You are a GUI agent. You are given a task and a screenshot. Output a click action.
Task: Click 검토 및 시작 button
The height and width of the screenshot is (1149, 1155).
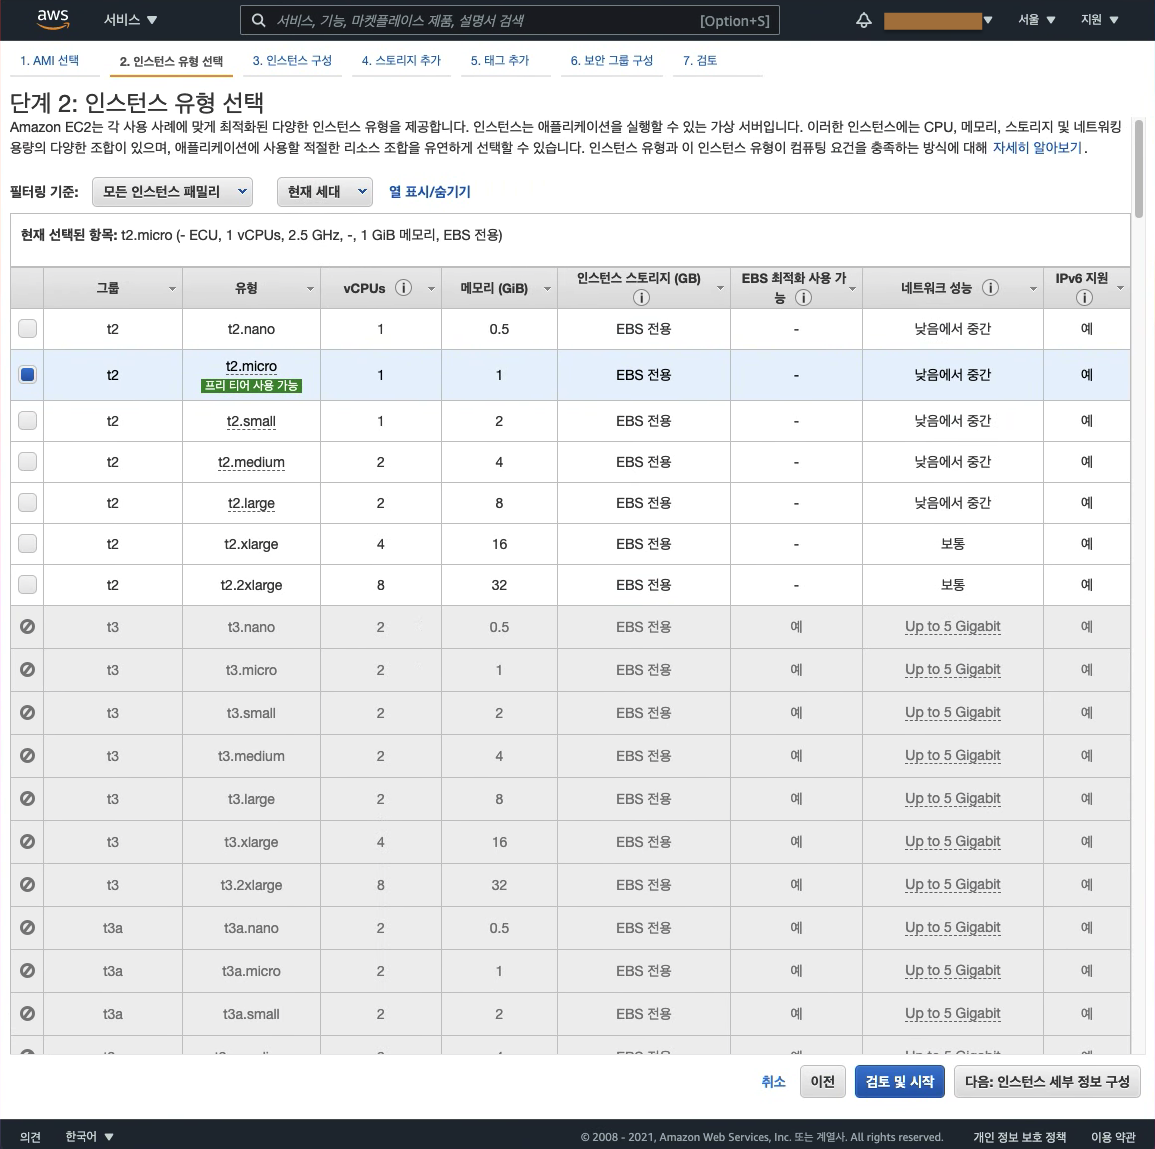899,1081
